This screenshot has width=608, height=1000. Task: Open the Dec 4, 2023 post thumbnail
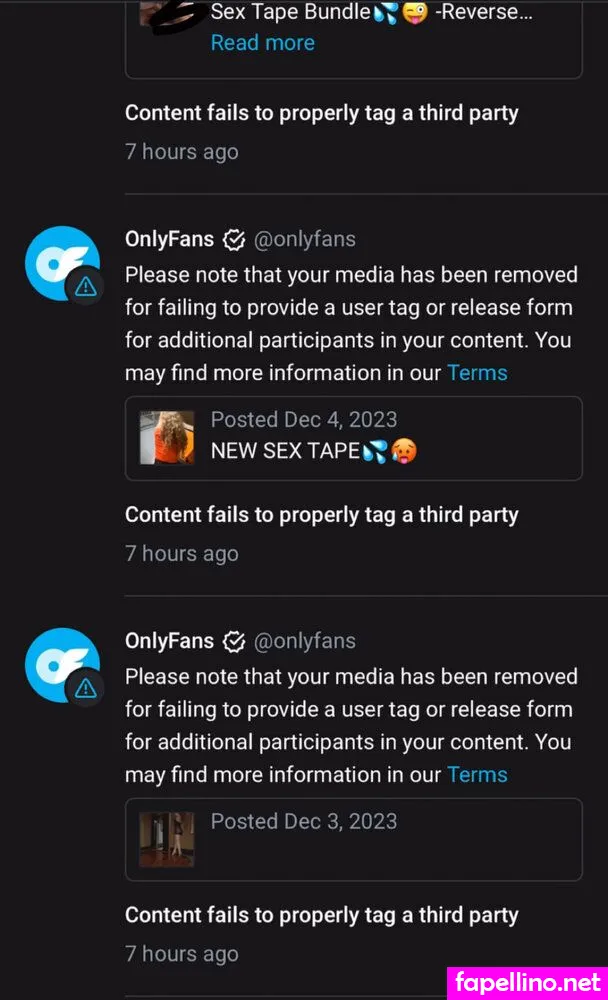(x=167, y=437)
